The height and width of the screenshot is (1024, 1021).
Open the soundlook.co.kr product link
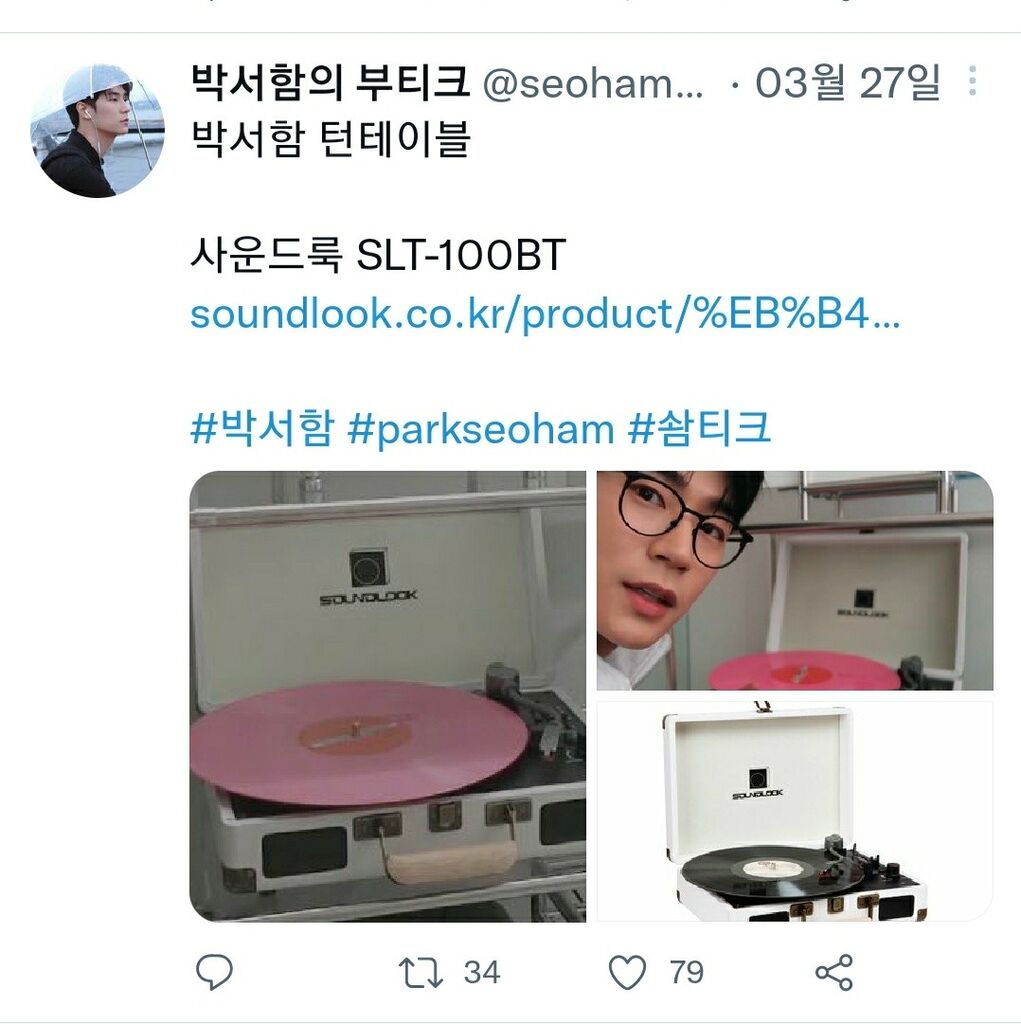(x=545, y=313)
